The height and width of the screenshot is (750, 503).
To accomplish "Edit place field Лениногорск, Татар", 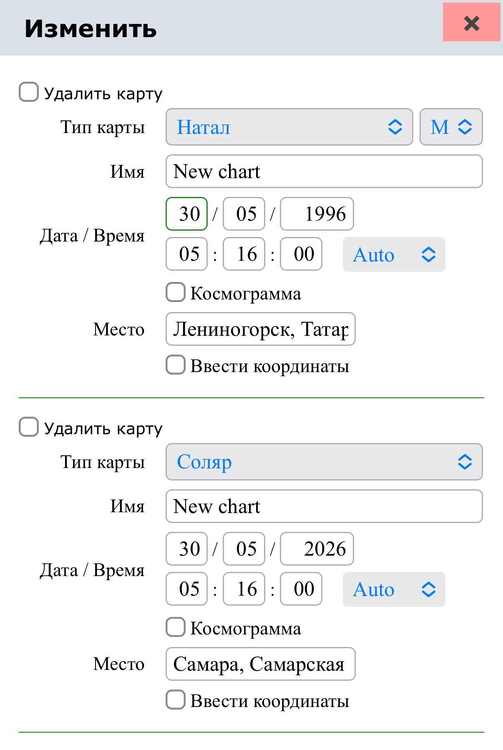I will tap(261, 329).
